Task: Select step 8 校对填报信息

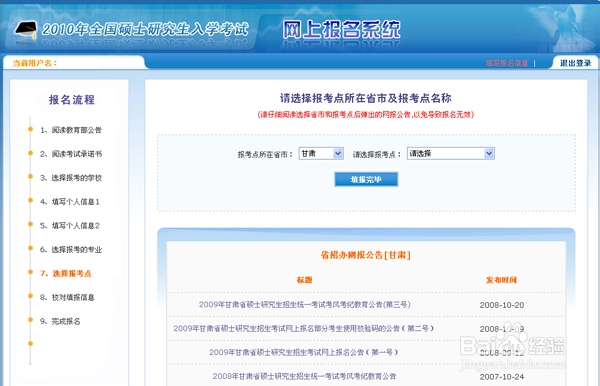Action: [x=67, y=297]
